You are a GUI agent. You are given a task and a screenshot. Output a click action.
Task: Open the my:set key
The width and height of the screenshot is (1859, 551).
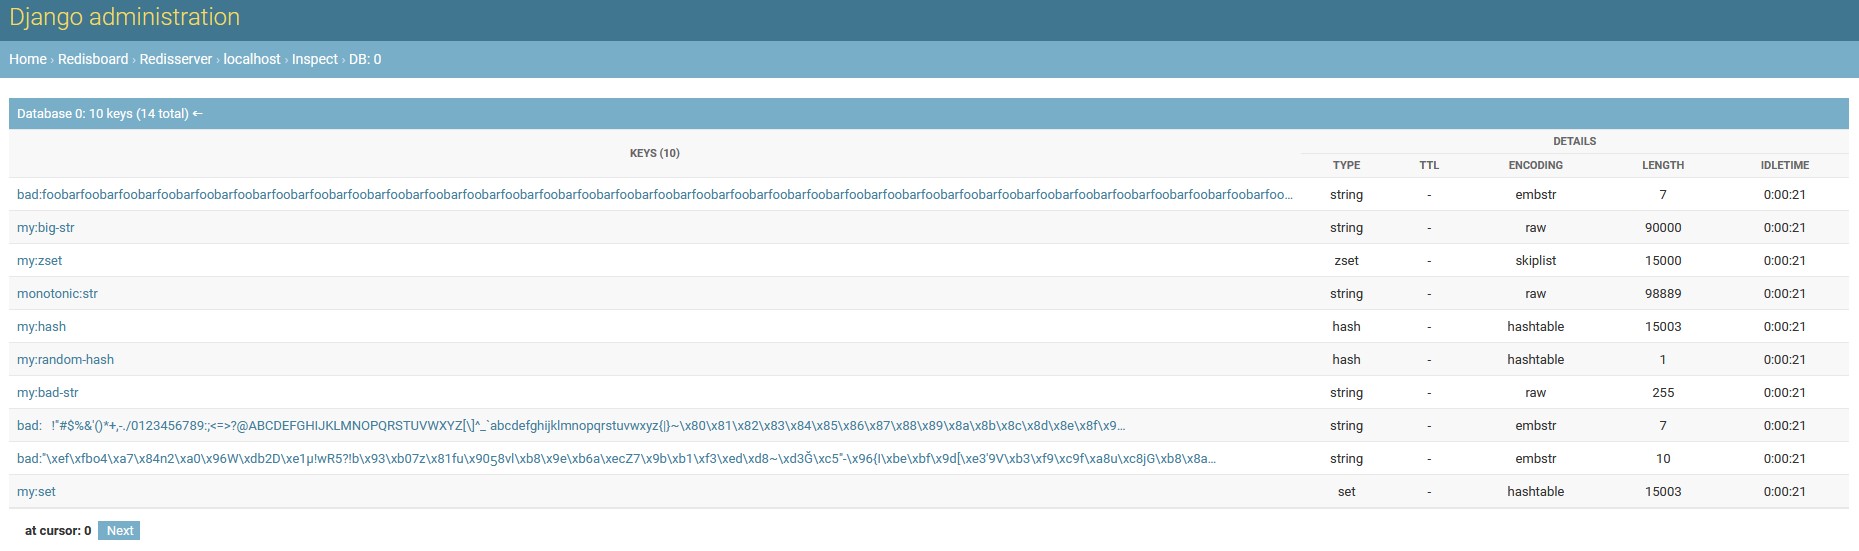(x=36, y=491)
